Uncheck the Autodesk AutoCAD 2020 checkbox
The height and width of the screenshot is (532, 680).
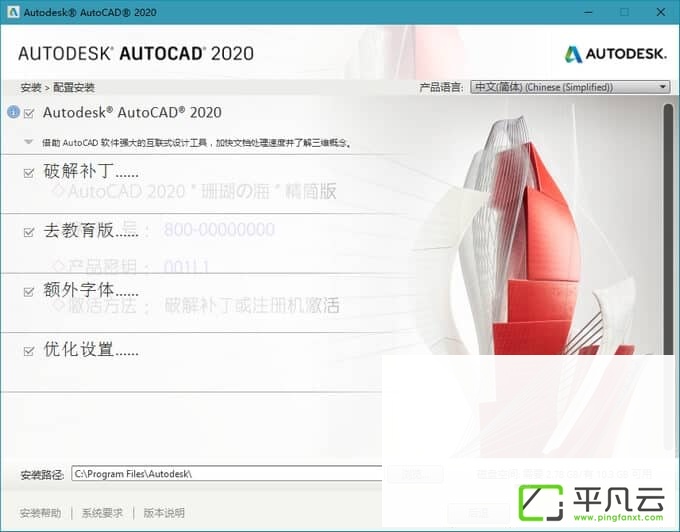coord(29,114)
